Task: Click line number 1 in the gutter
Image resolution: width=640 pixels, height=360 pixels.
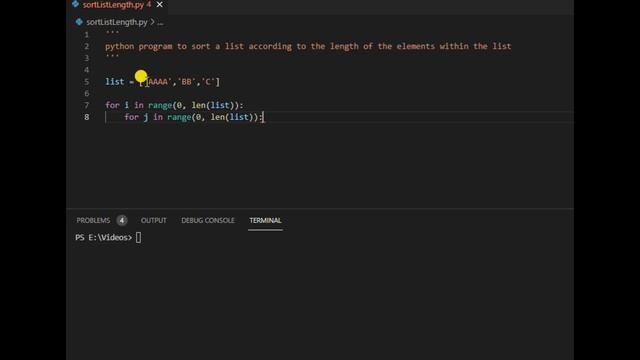Action: pyautogui.click(x=87, y=35)
